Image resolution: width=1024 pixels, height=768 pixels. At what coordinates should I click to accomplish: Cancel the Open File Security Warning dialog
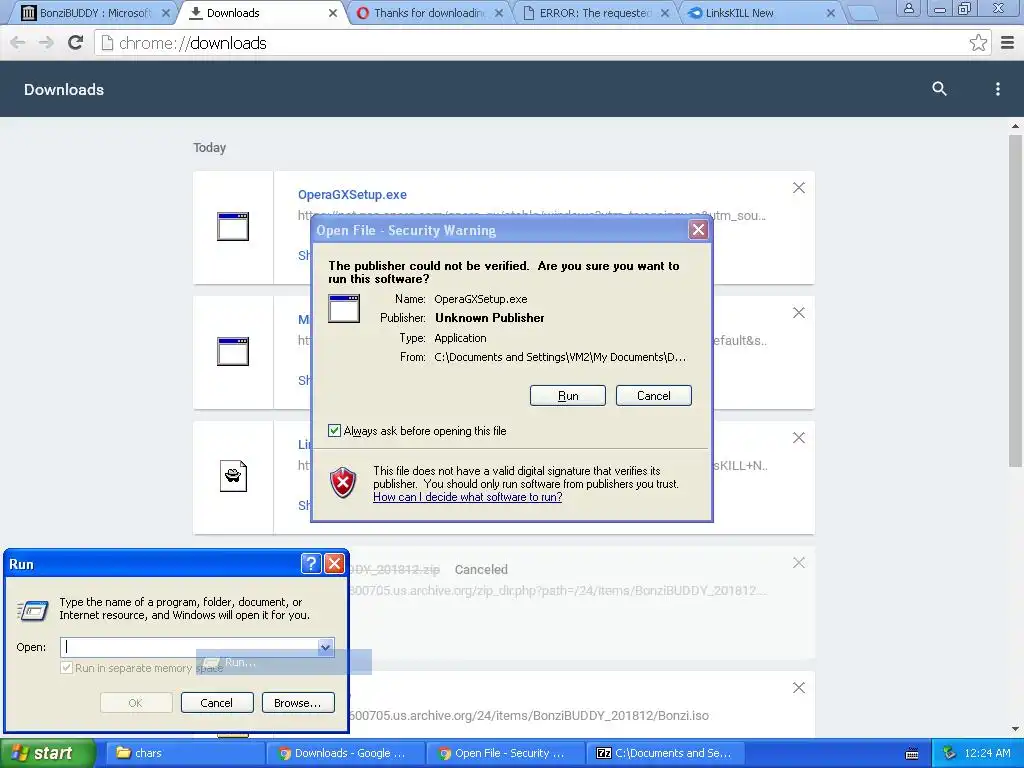click(654, 396)
